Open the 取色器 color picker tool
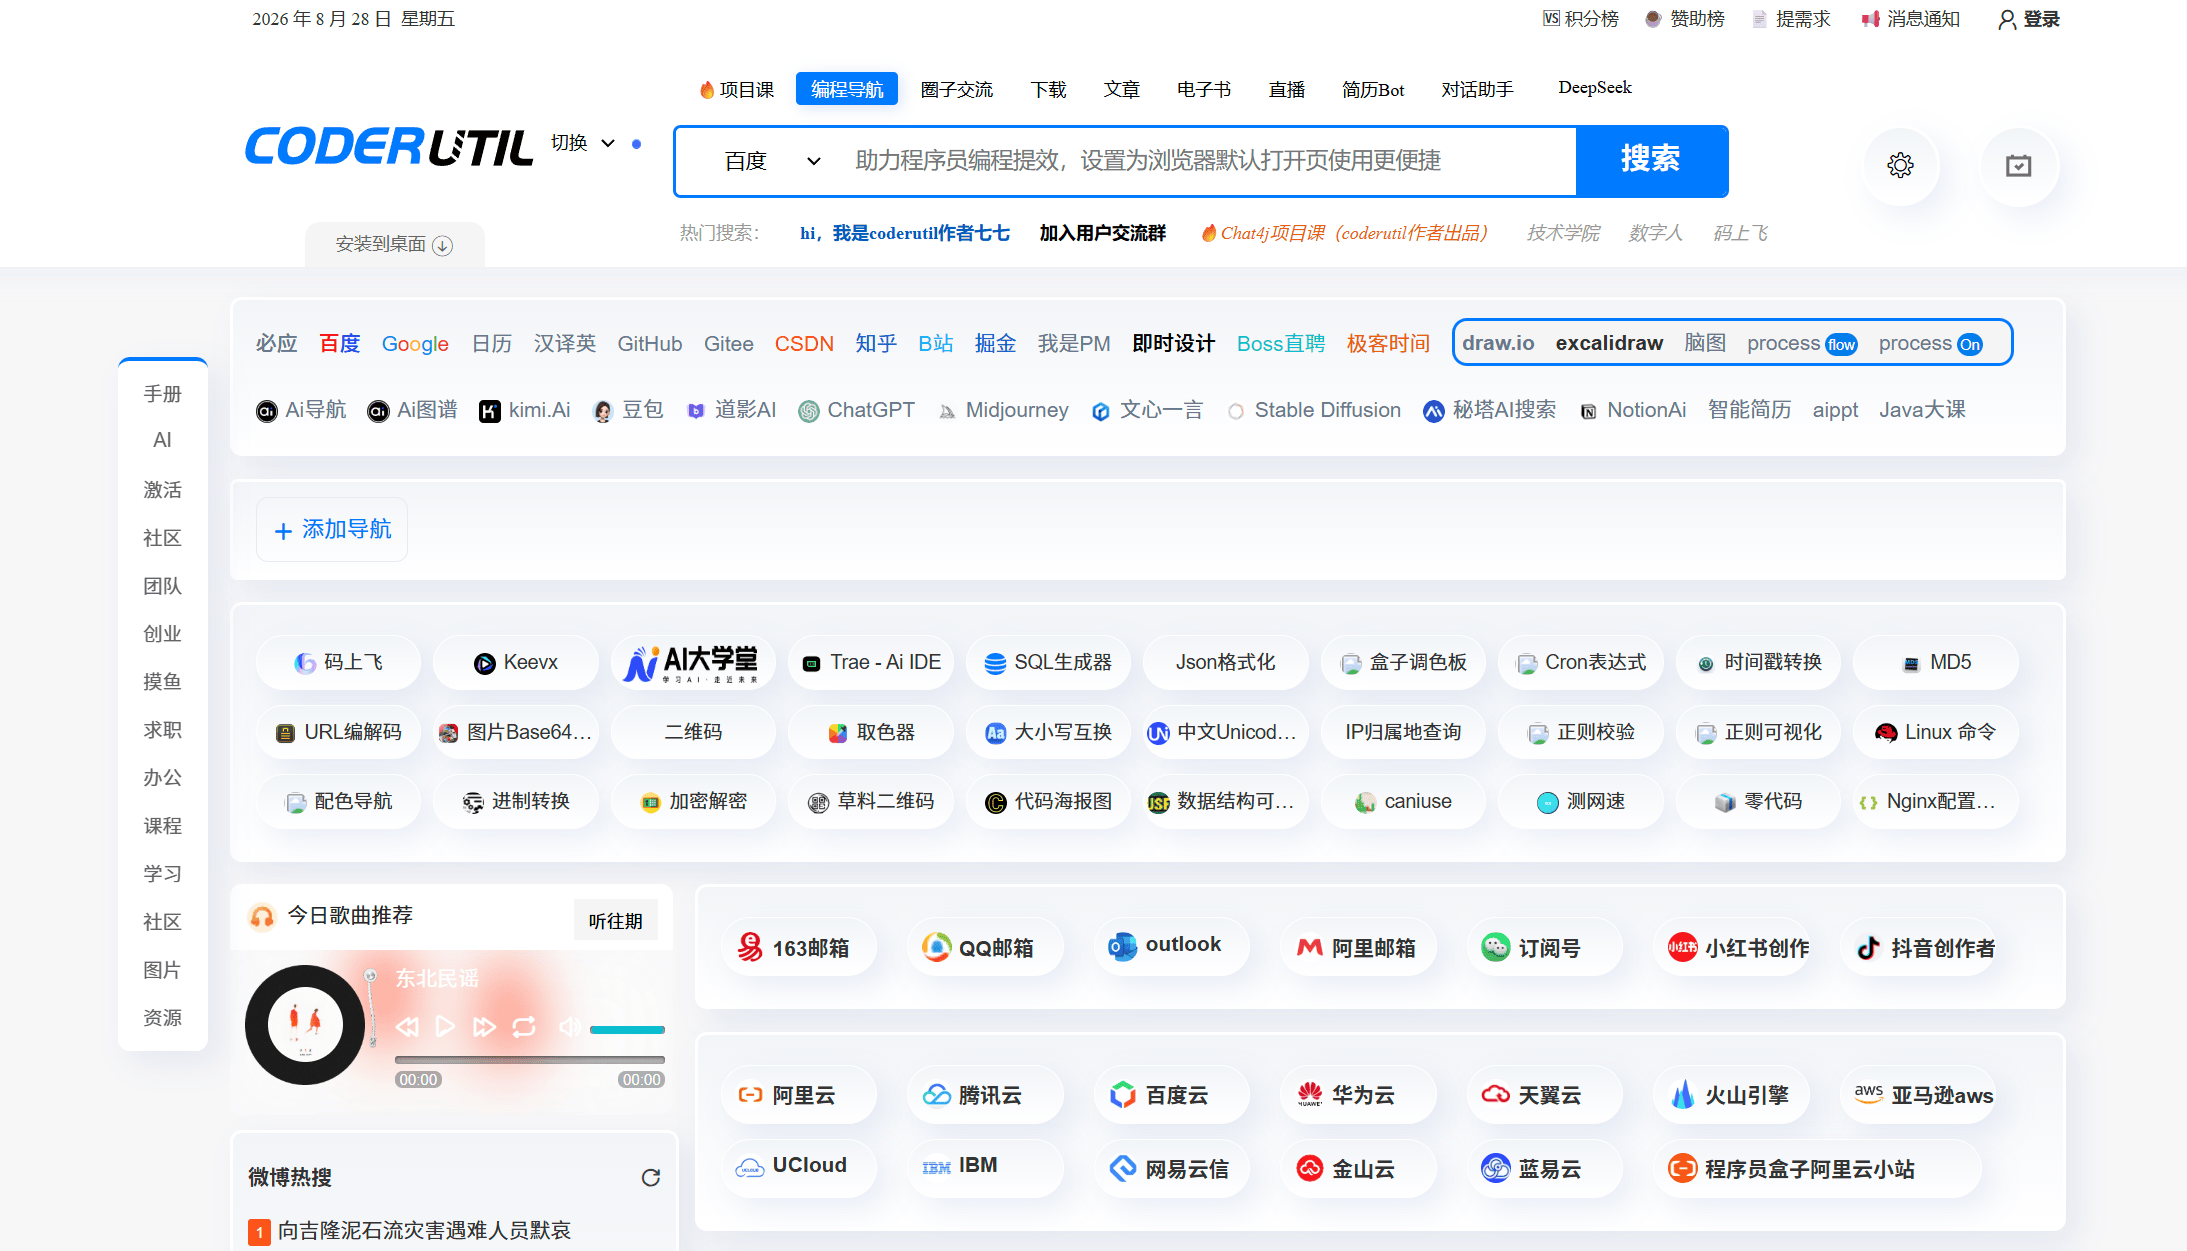Image resolution: width=2187 pixels, height=1251 pixels. pyautogui.click(x=871, y=732)
